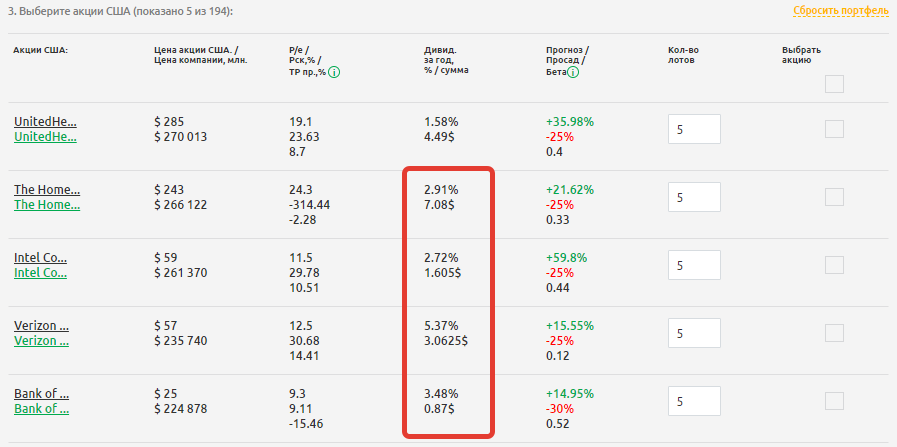Check the Home Depot stock checkbox
The image size is (897, 447).
834,197
